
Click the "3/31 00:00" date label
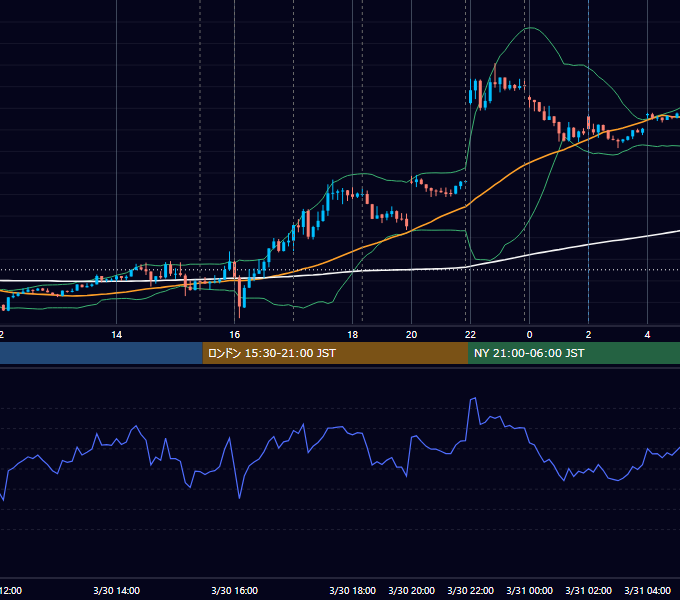click(x=530, y=590)
